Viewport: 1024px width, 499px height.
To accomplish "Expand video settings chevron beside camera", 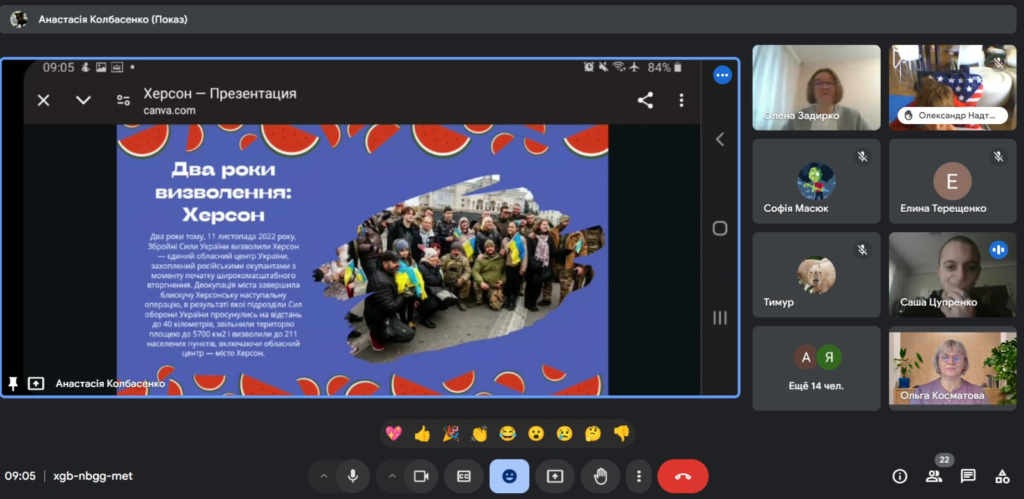I will click(392, 476).
